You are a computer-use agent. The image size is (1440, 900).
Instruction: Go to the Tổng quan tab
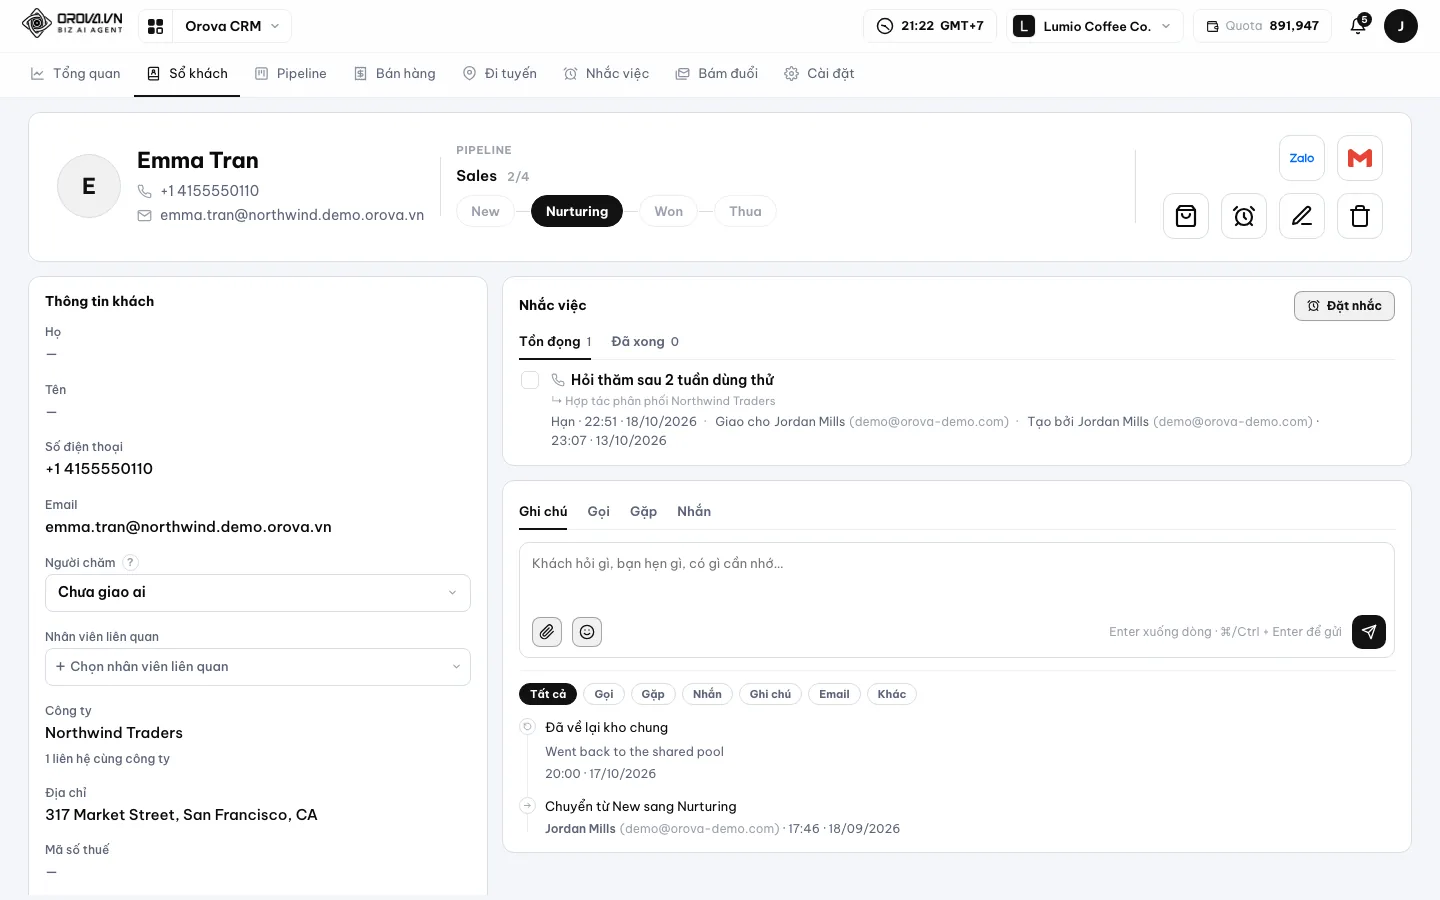coord(76,74)
